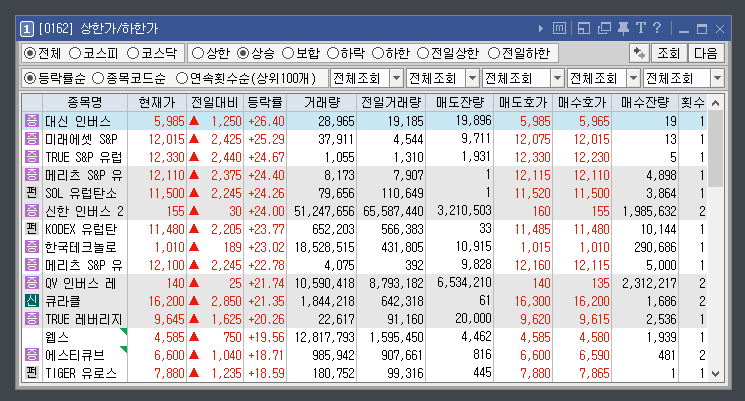Image resolution: width=745 pixels, height=401 pixels.
Task: Click the +26.40 change rate cell
Action: pos(265,121)
